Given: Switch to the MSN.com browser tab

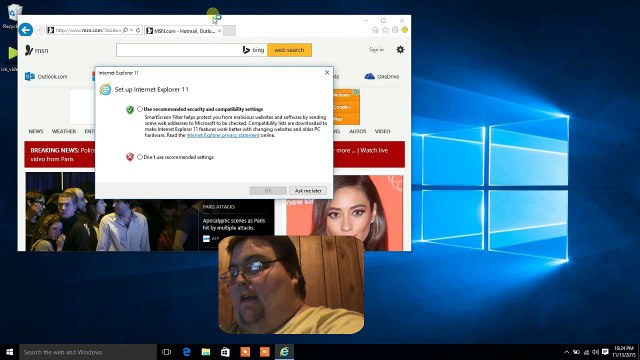Looking at the screenshot, I should (x=184, y=31).
